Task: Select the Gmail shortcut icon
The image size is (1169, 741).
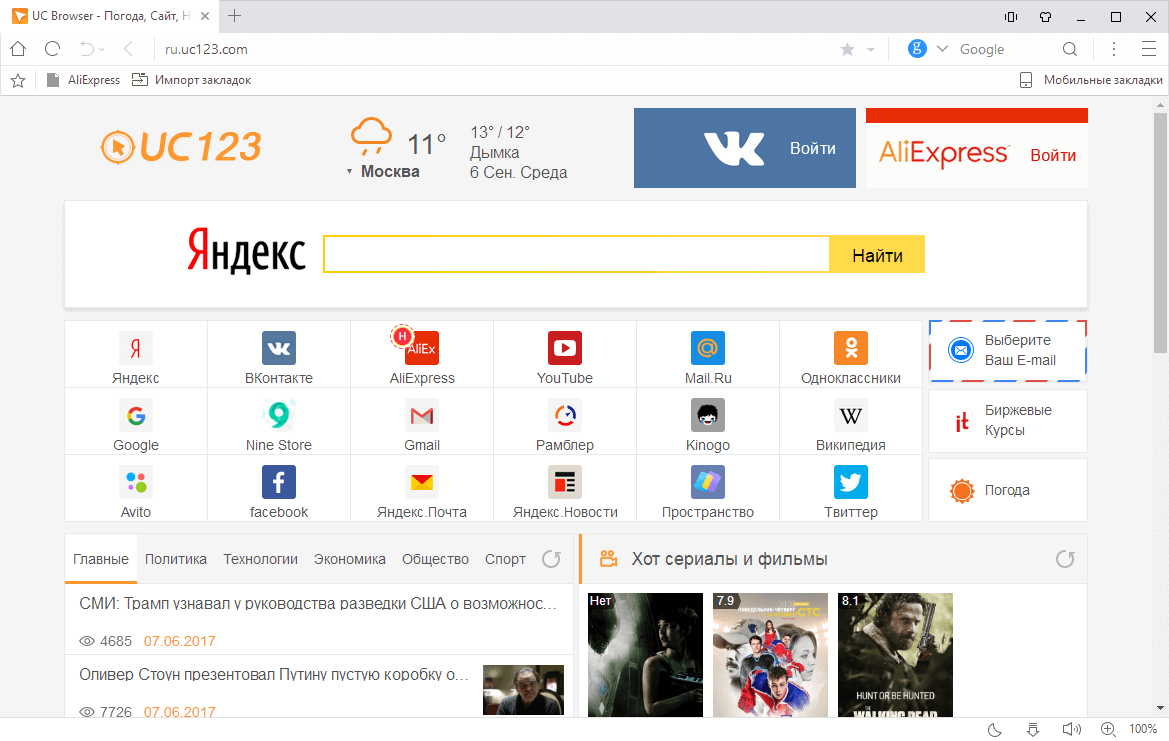Action: pyautogui.click(x=421, y=414)
